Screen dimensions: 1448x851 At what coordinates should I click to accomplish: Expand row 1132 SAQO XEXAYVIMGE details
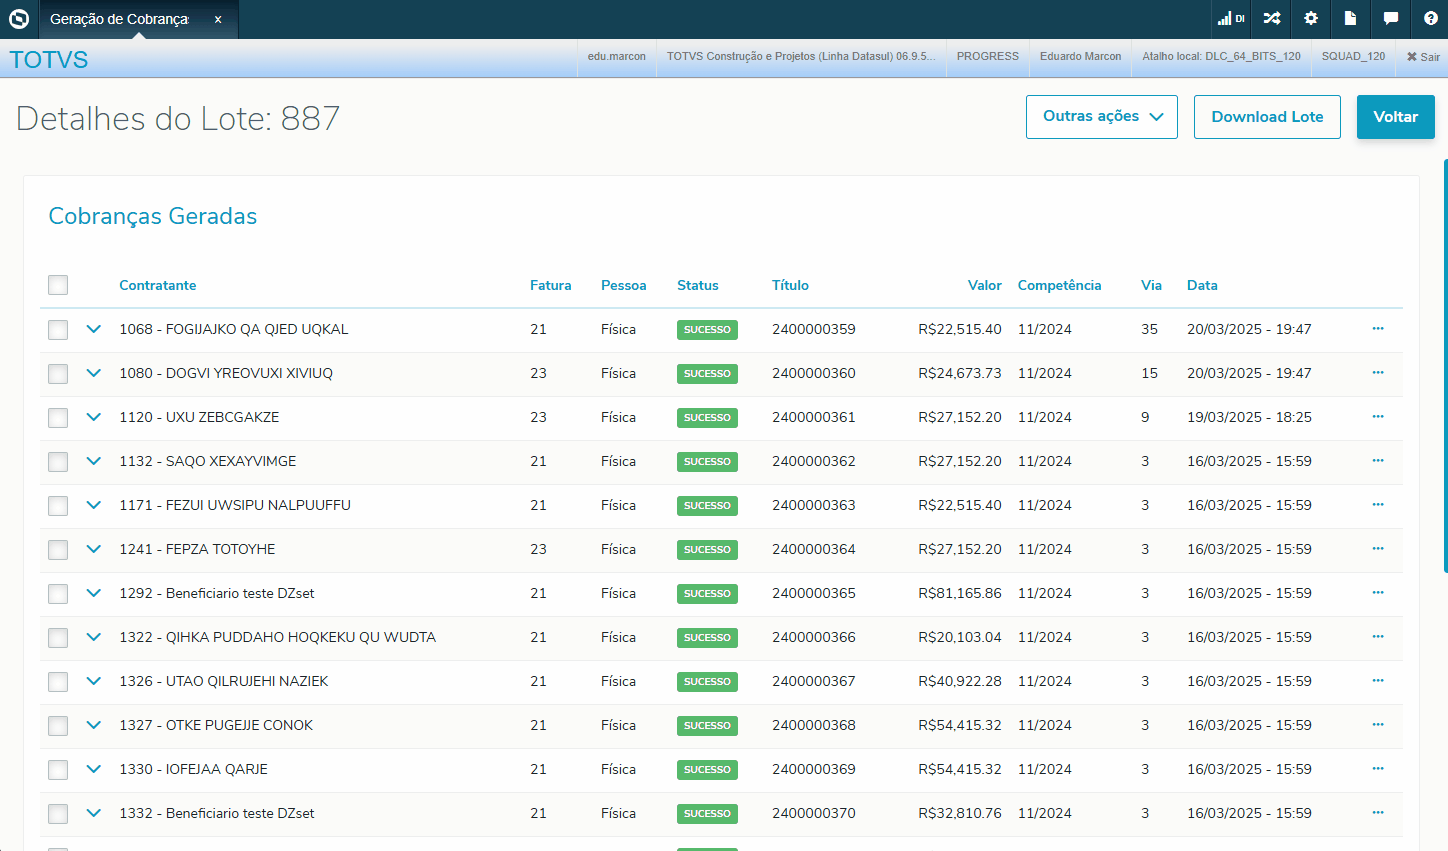tap(94, 461)
